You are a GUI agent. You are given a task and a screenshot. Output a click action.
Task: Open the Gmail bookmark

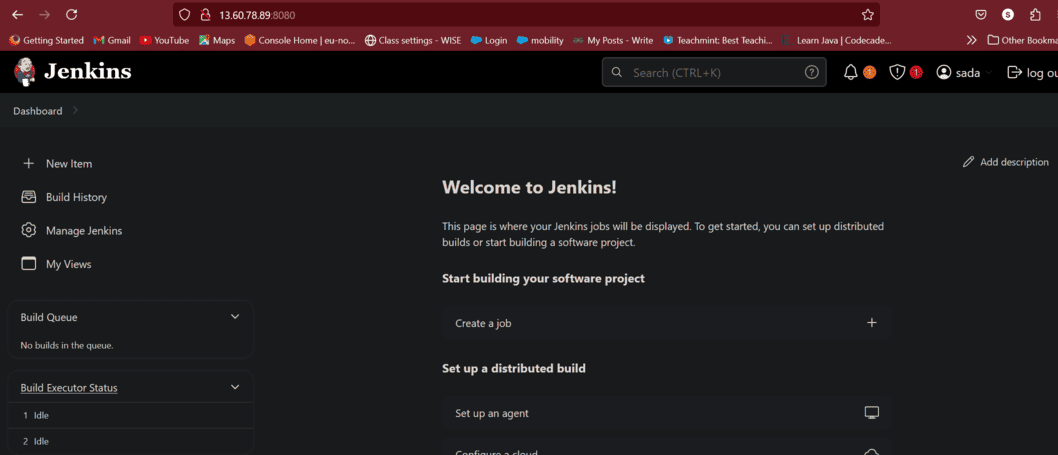112,41
